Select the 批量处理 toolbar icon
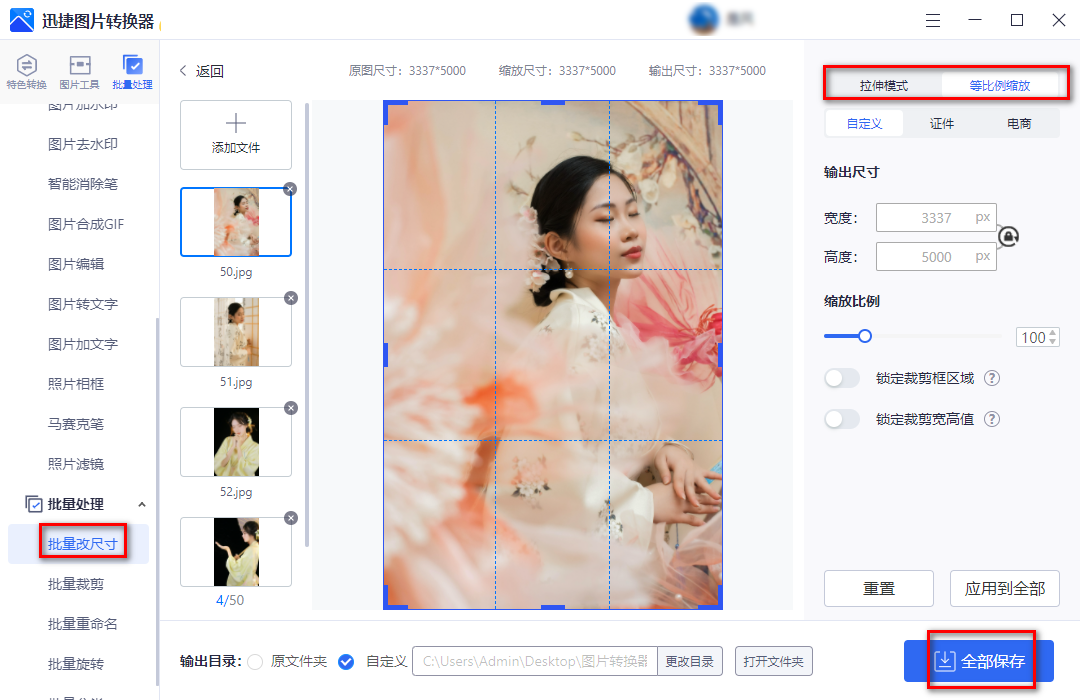Viewport: 1080px width, 700px height. click(x=132, y=72)
